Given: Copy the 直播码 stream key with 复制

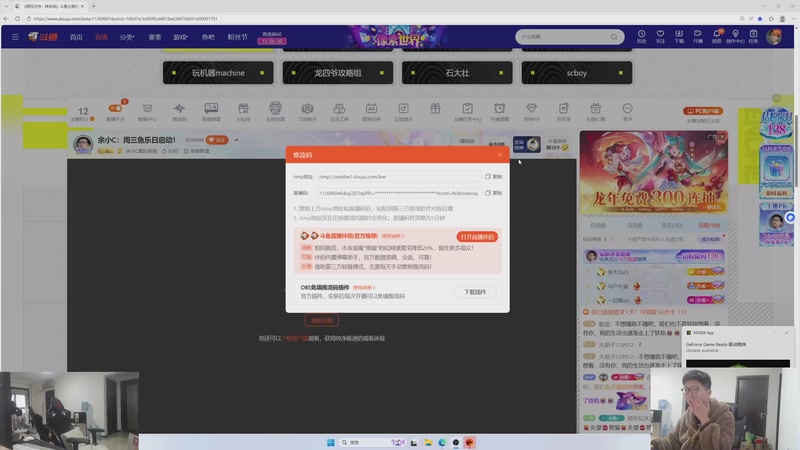Looking at the screenshot, I should click(493, 193).
